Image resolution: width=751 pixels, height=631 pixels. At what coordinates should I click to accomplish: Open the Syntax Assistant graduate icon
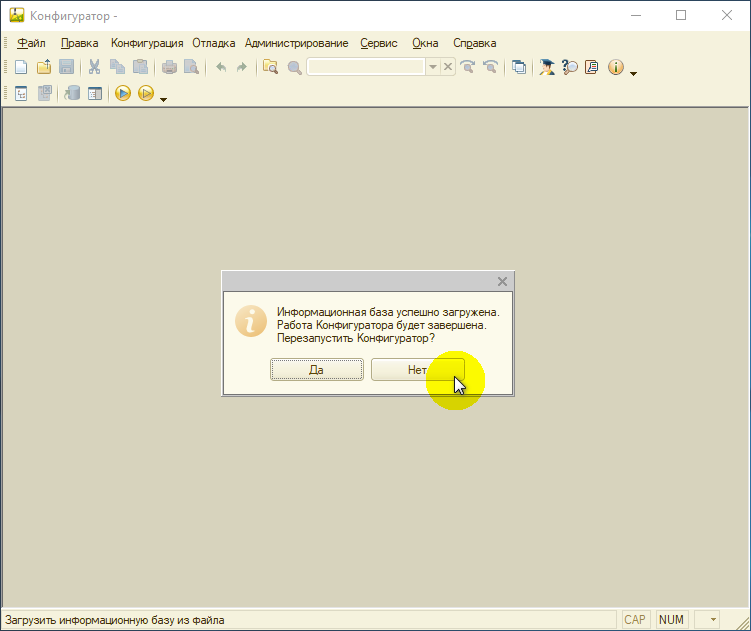546,67
